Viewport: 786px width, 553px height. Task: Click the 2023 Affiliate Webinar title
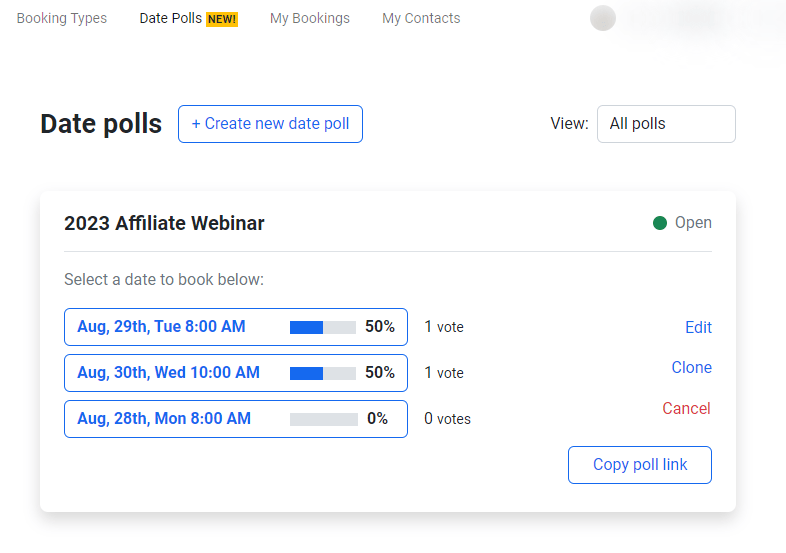tap(164, 223)
